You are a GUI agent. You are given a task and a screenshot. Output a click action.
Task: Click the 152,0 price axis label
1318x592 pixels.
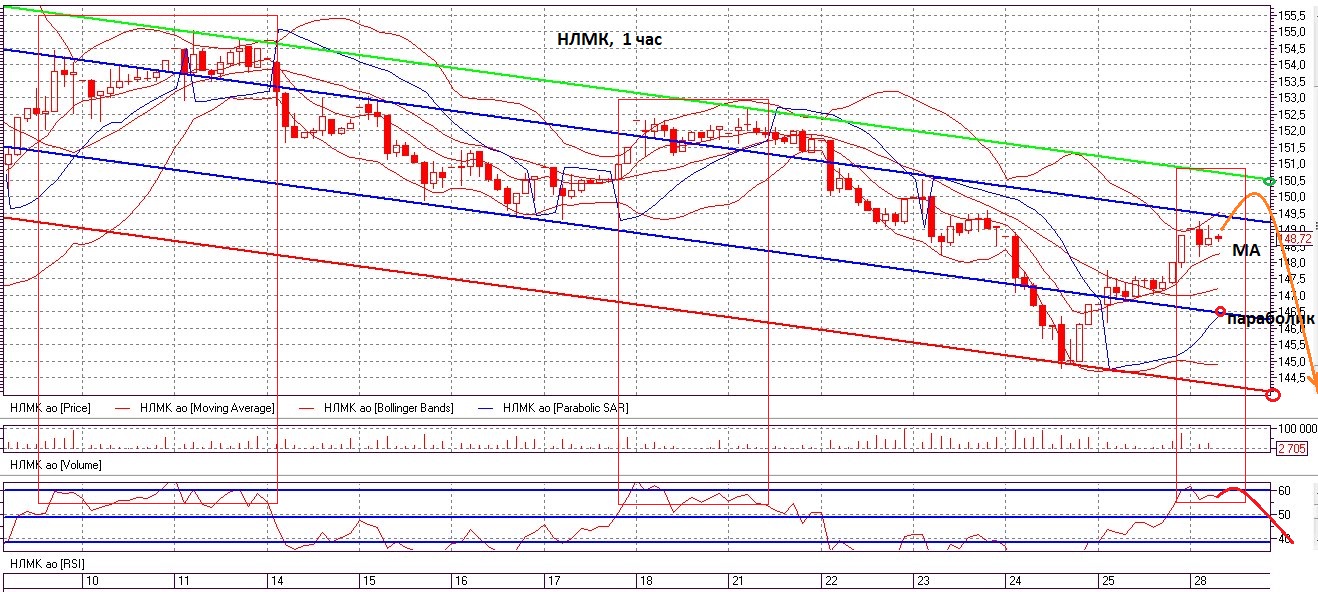point(1293,131)
